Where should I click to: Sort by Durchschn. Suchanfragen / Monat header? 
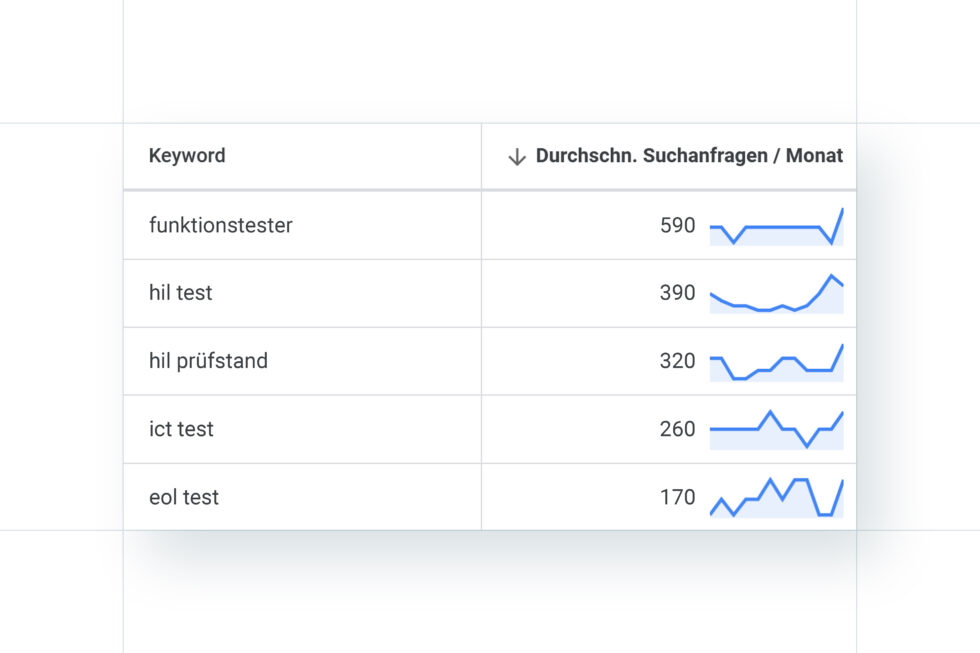tap(689, 156)
